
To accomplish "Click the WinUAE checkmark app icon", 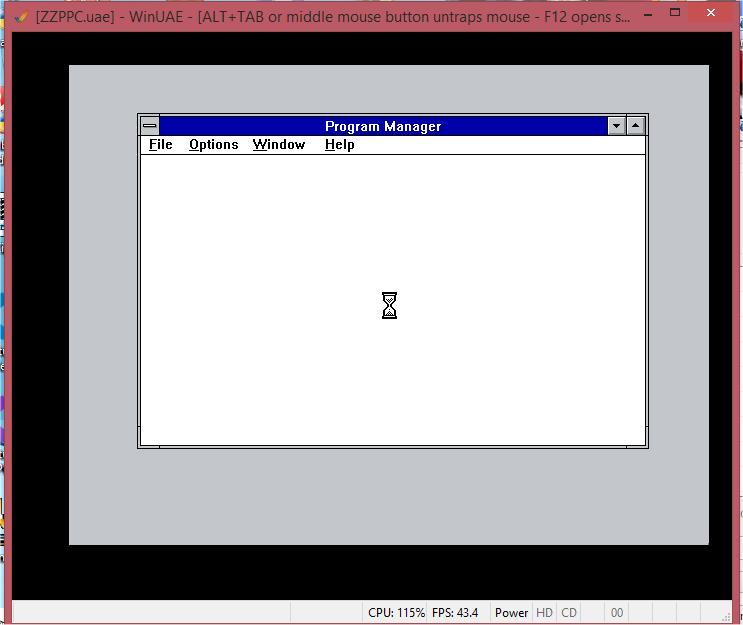I will pos(21,18).
